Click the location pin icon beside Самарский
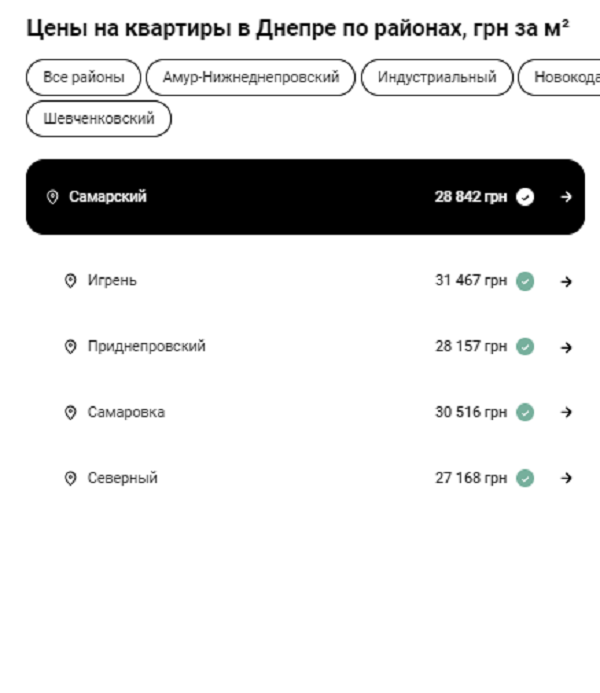The image size is (600, 693). pos(53,197)
